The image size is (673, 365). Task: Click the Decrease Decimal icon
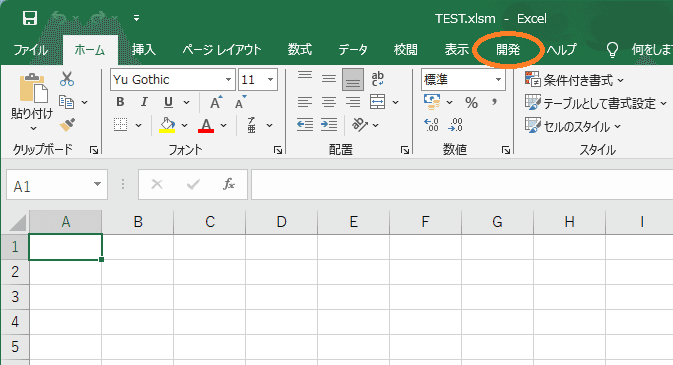pyautogui.click(x=455, y=125)
